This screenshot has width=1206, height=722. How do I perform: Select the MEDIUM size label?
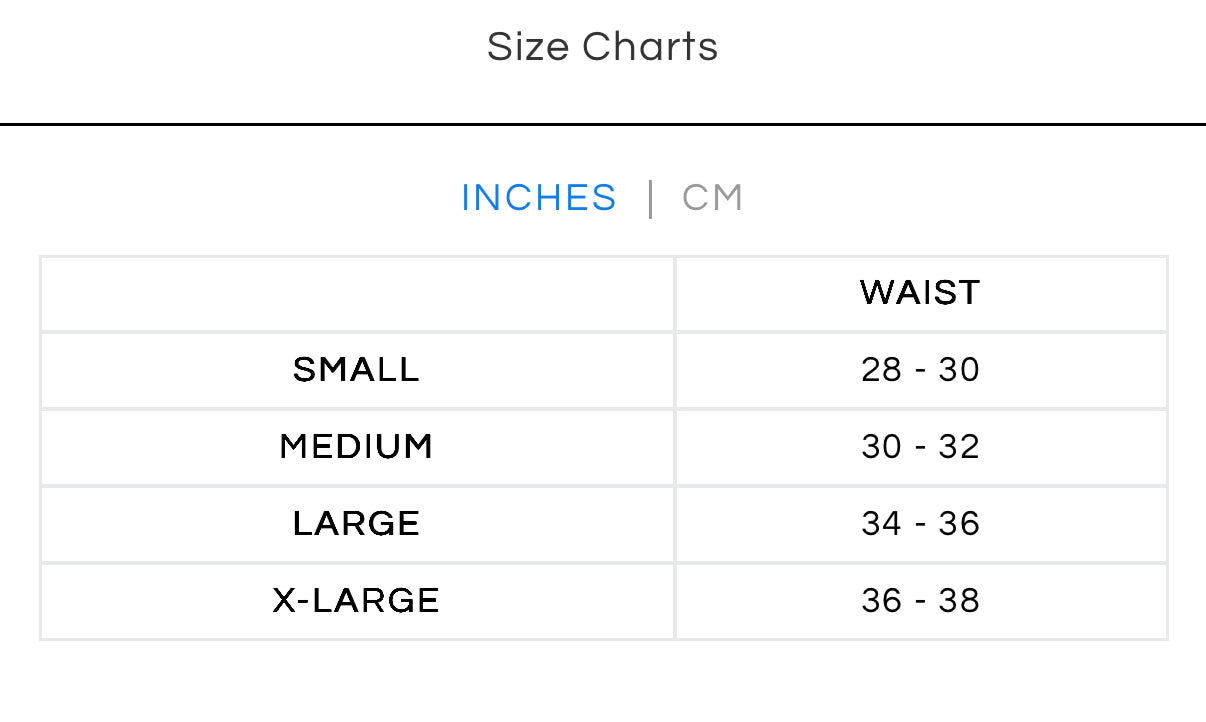(x=356, y=447)
